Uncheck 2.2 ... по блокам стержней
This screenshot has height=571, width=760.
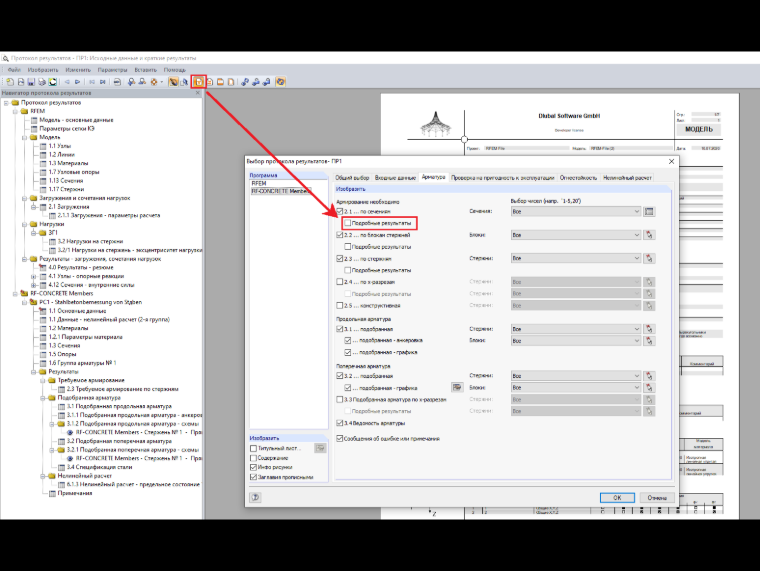click(340, 235)
